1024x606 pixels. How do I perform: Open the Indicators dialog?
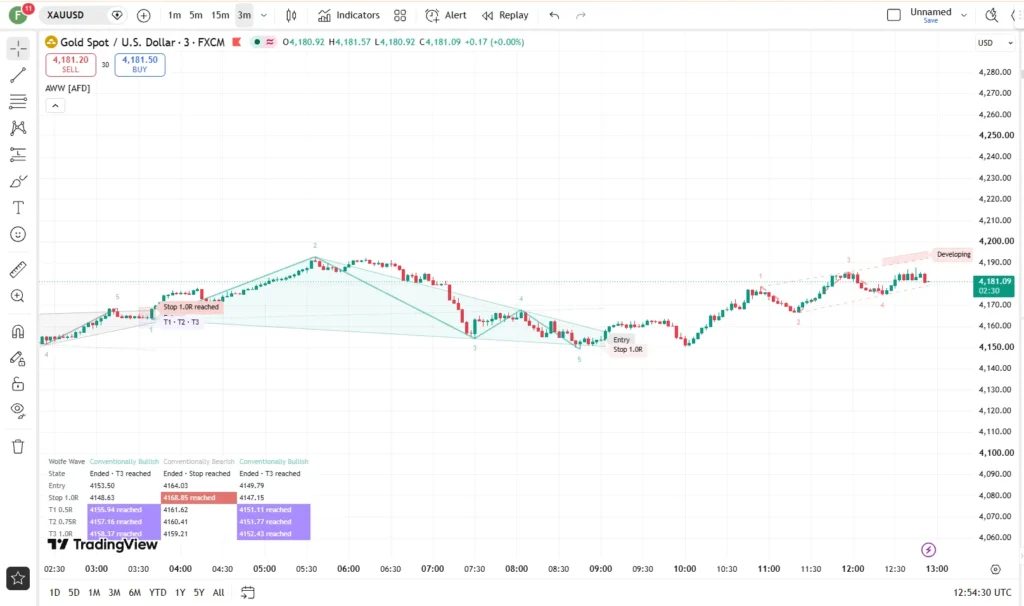[x=349, y=15]
